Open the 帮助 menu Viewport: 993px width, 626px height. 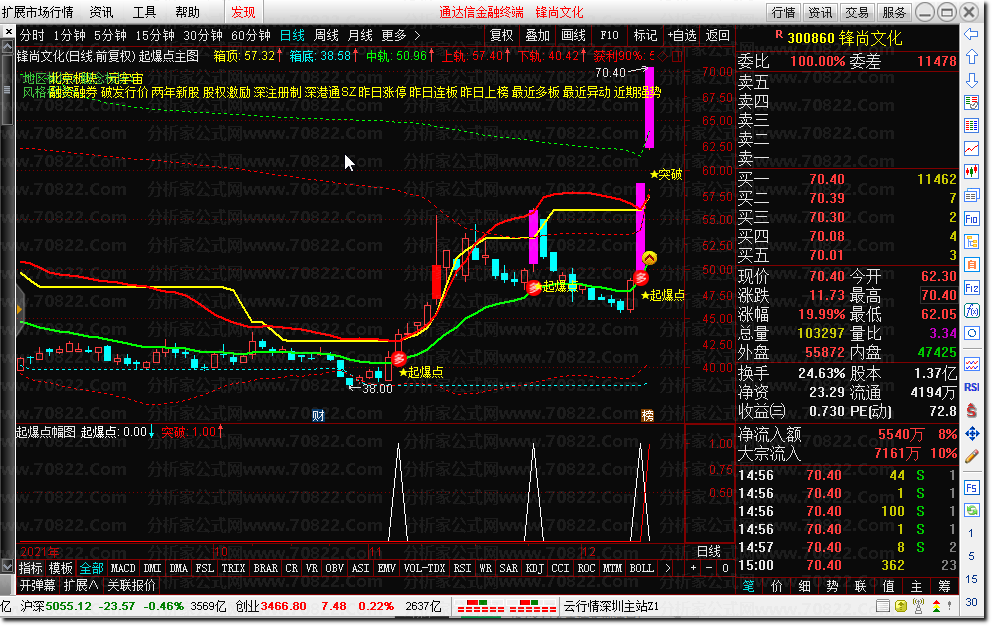click(x=187, y=12)
